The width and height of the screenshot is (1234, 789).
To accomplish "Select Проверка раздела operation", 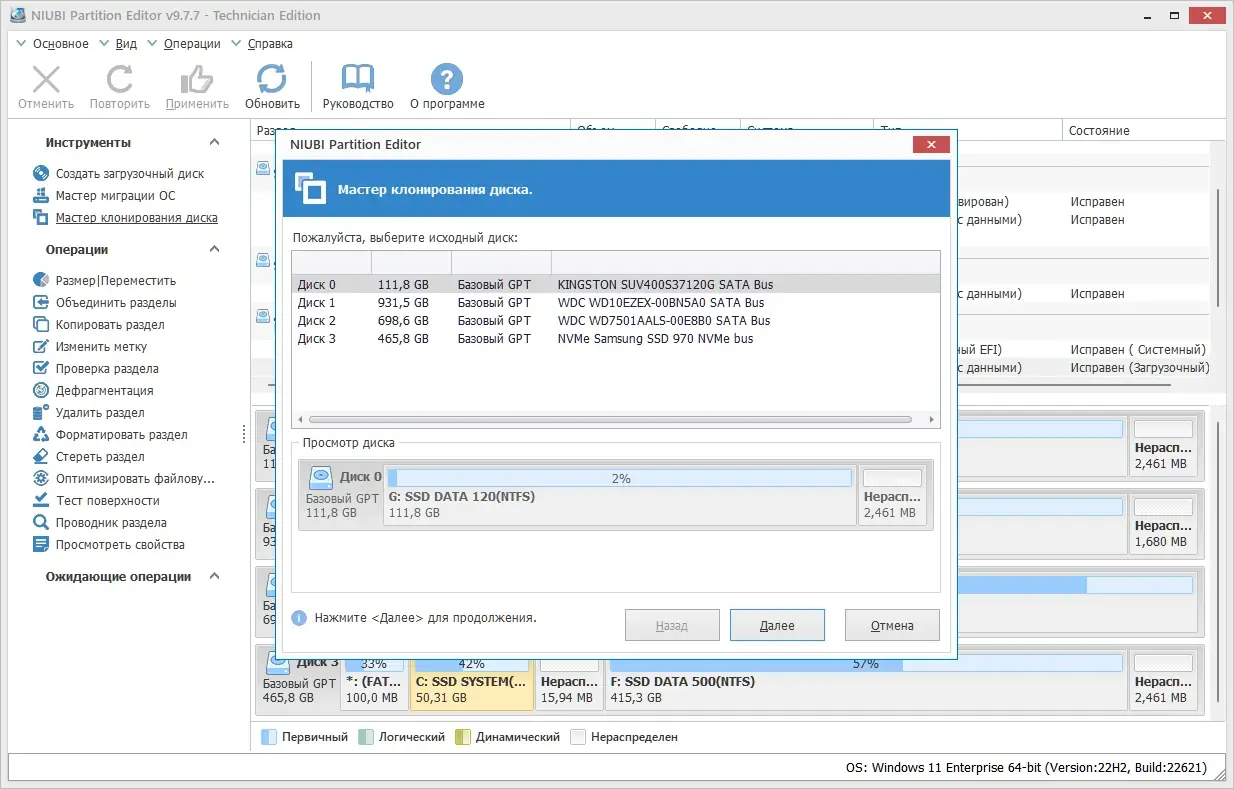I will pos(107,369).
